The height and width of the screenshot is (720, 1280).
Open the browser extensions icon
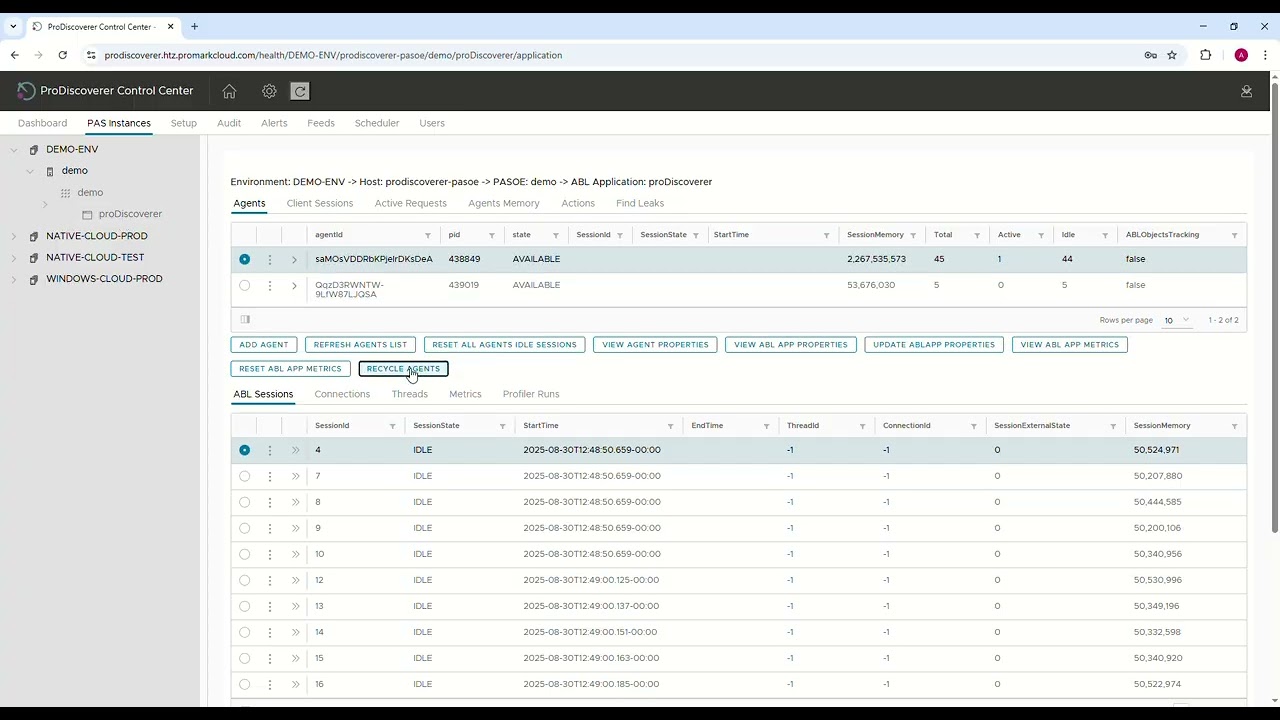(x=1205, y=55)
